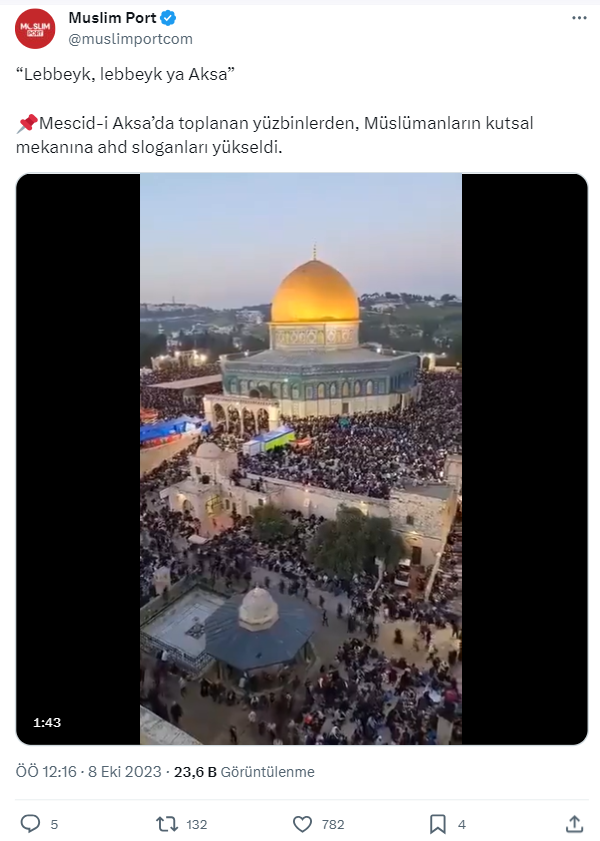Toggle the bookmark icon for this post
Image resolution: width=600 pixels, height=841 pixels.
pos(438,824)
